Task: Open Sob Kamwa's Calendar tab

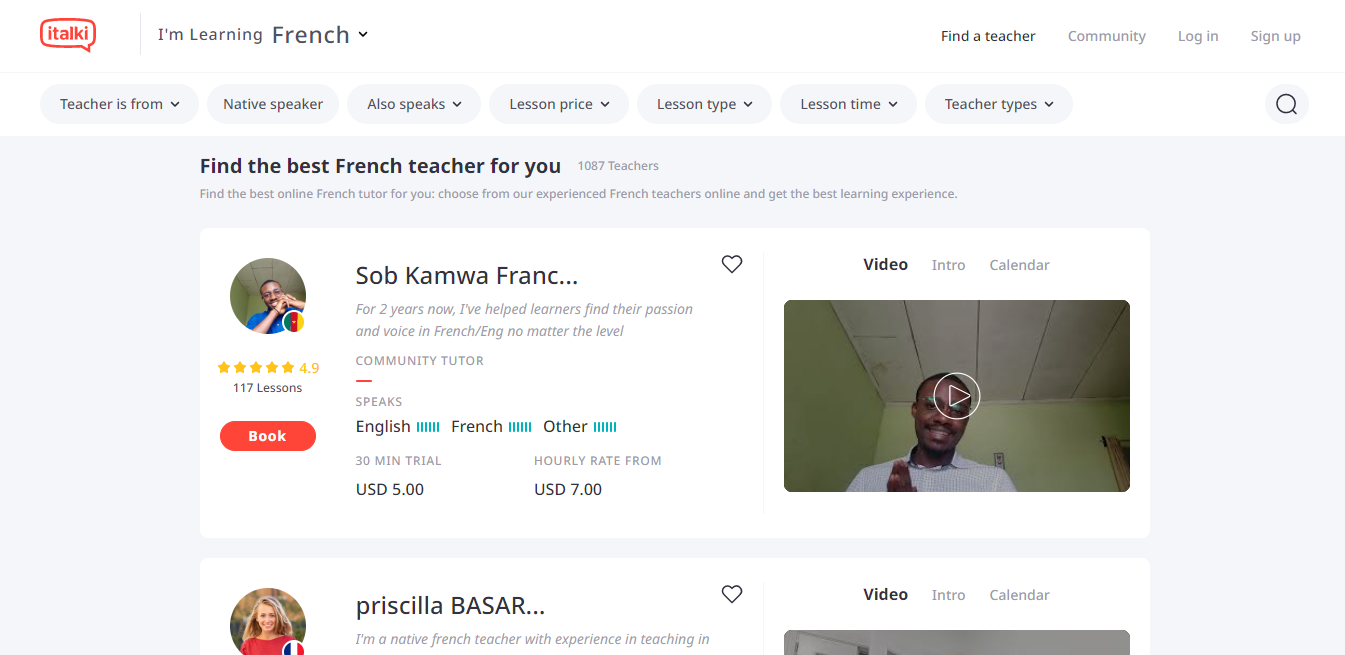Action: pyautogui.click(x=1019, y=265)
